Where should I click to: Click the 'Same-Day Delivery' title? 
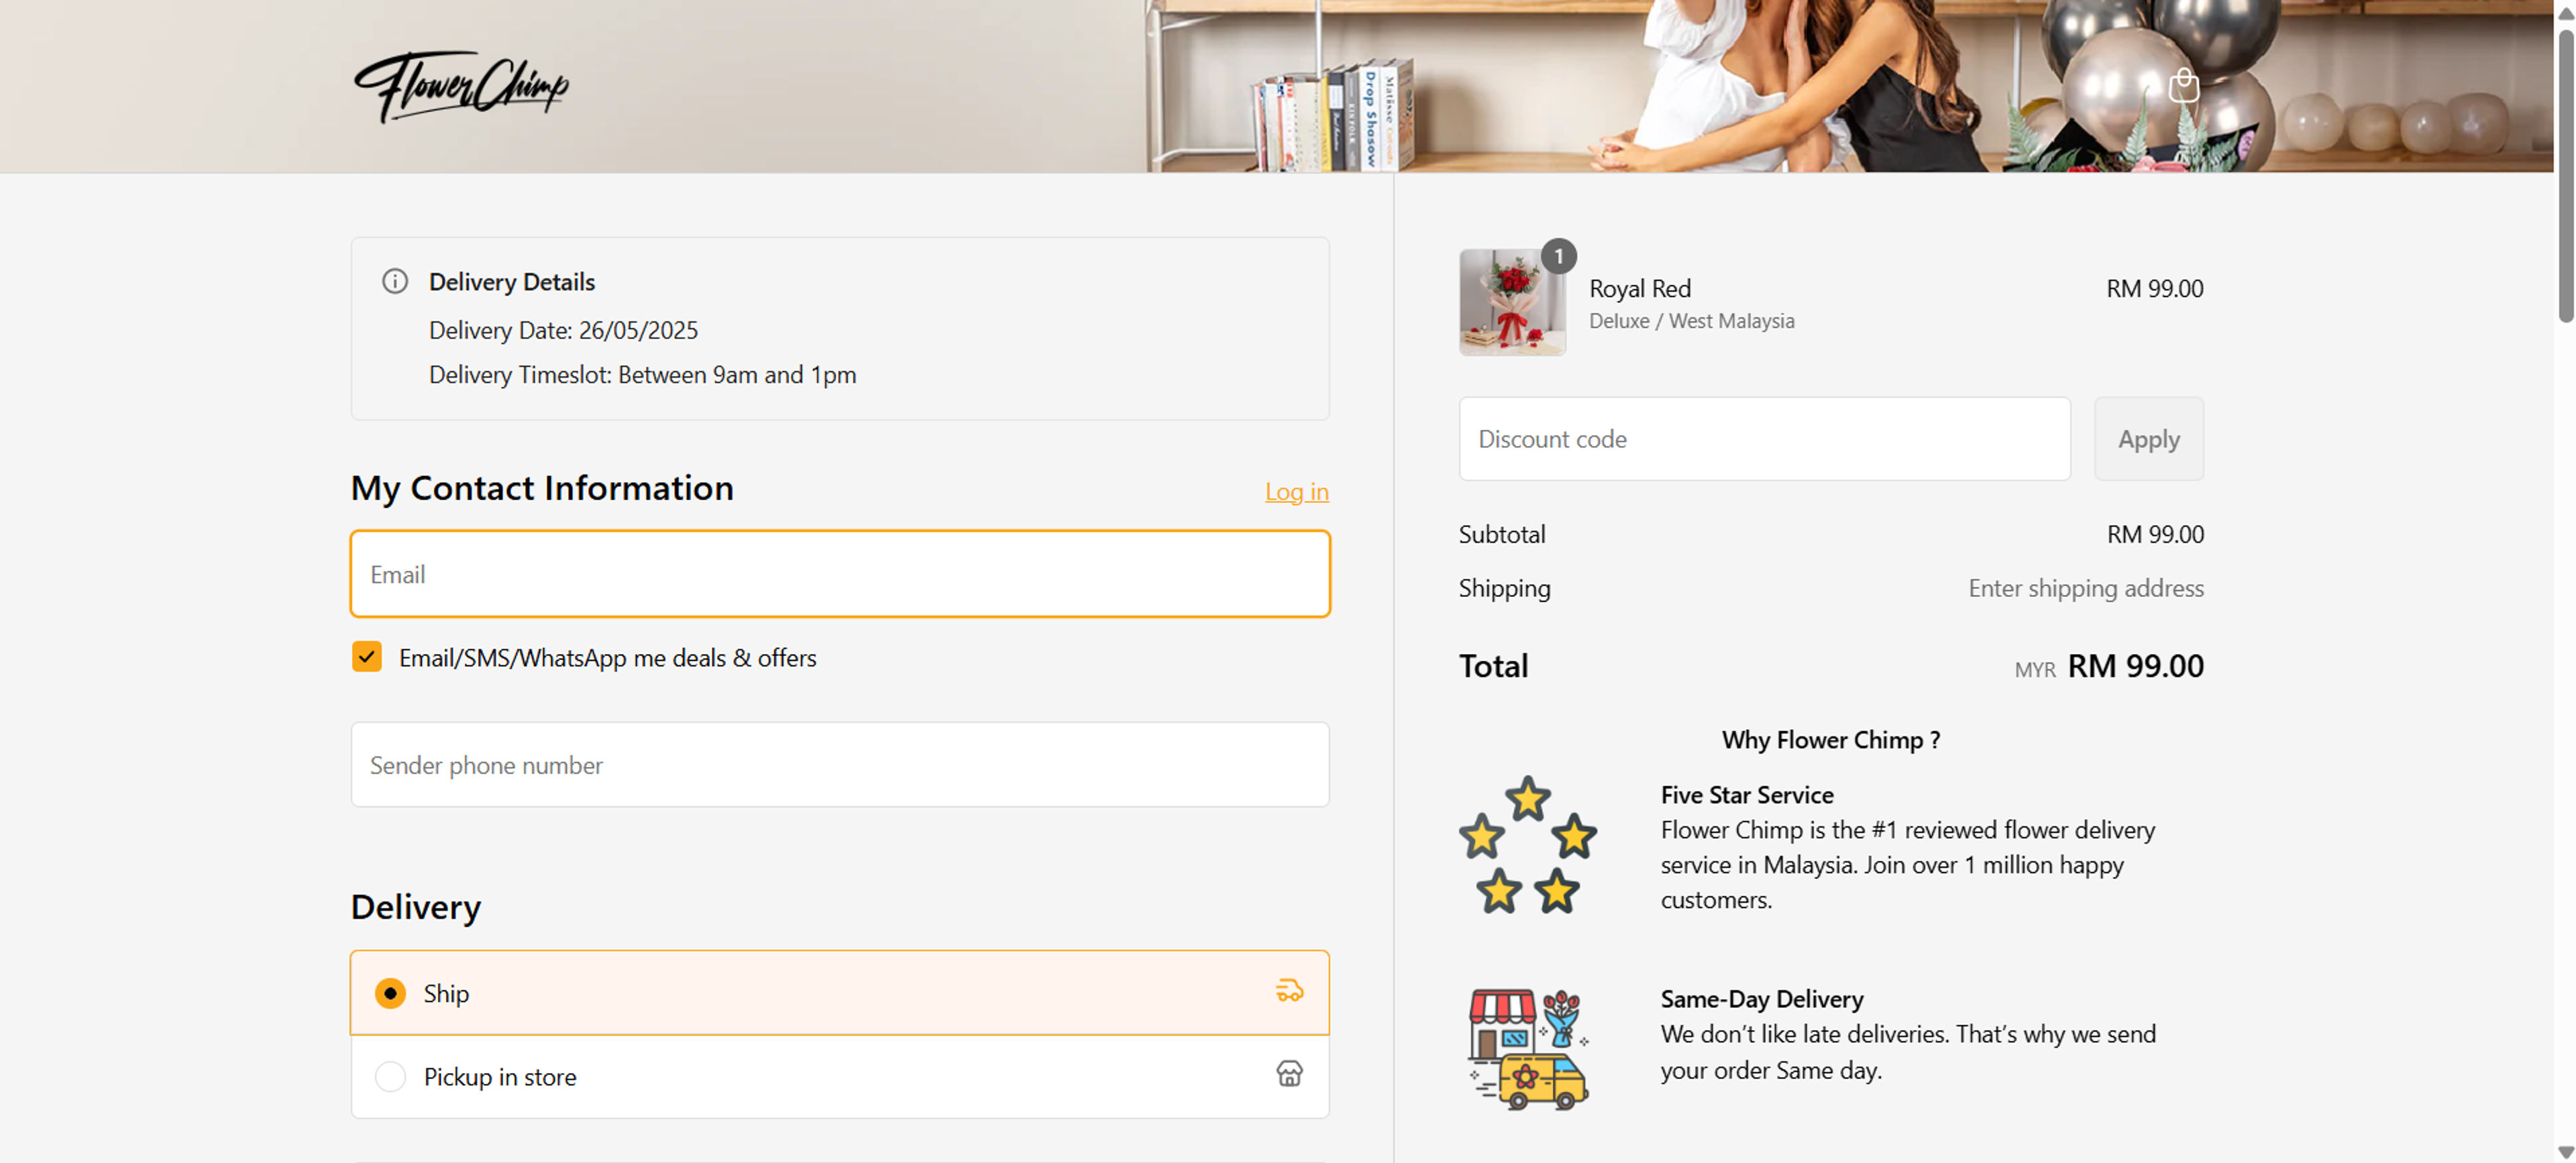(1761, 999)
